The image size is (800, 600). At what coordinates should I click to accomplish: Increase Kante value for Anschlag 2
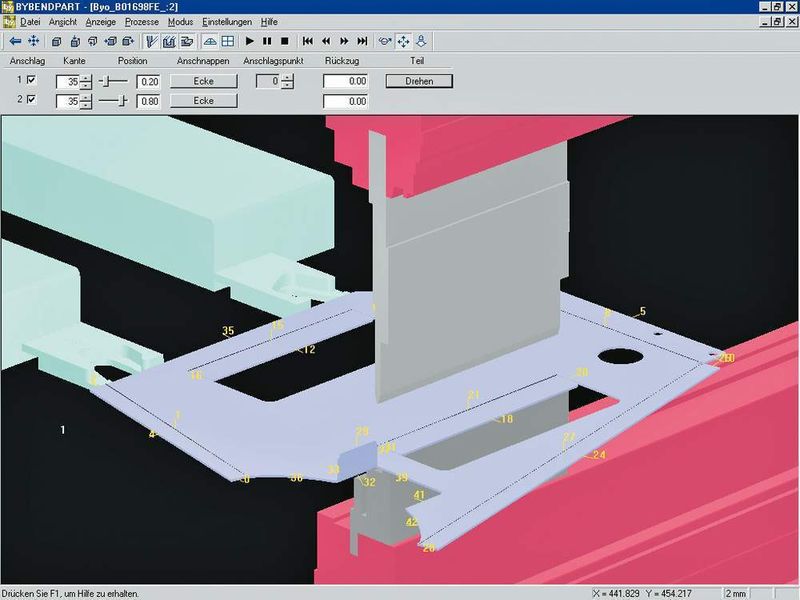point(86,98)
